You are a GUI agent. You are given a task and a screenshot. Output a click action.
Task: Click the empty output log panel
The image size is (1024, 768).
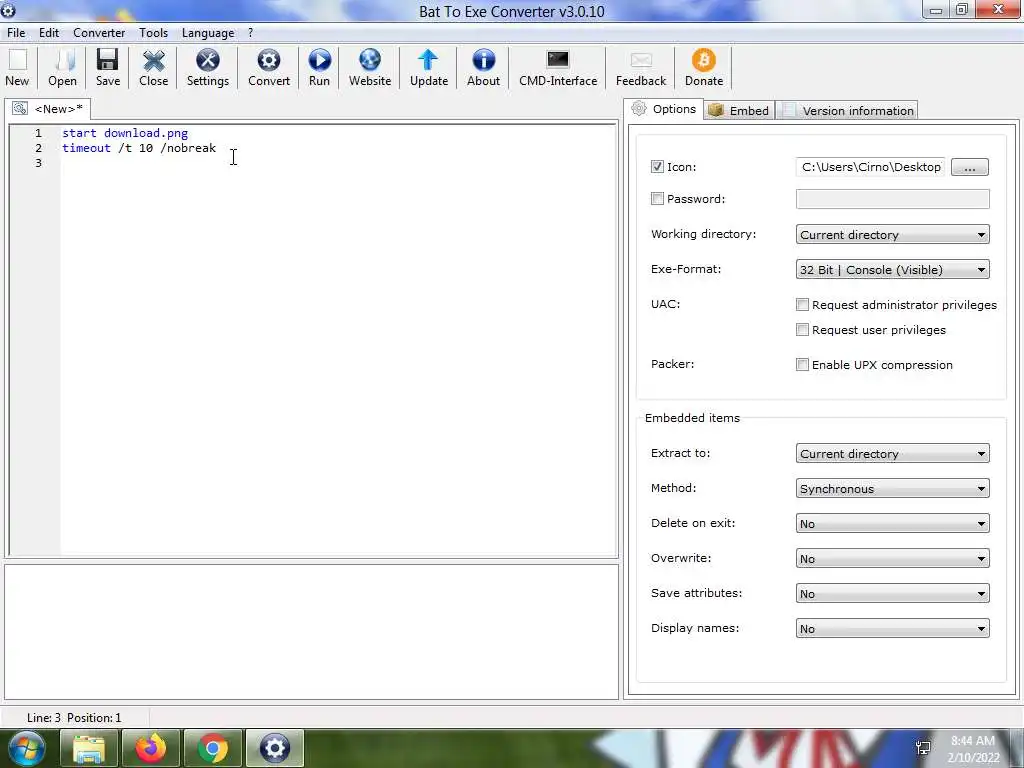point(312,632)
